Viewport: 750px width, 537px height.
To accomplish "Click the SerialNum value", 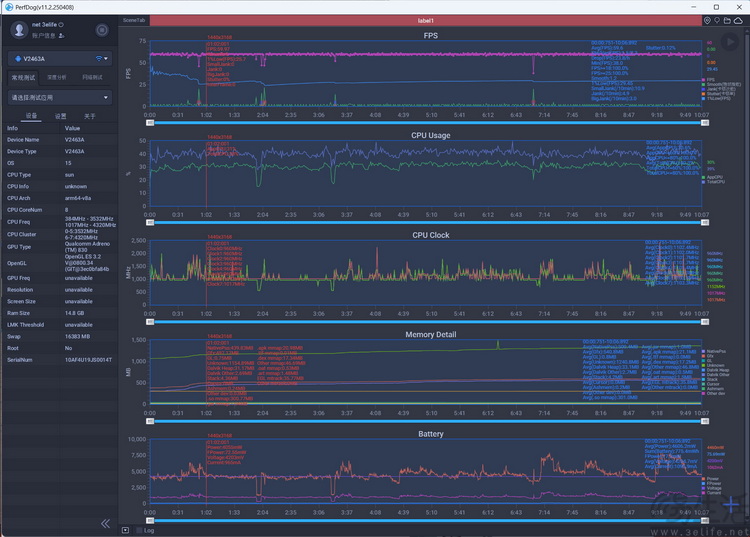I will tap(88, 360).
